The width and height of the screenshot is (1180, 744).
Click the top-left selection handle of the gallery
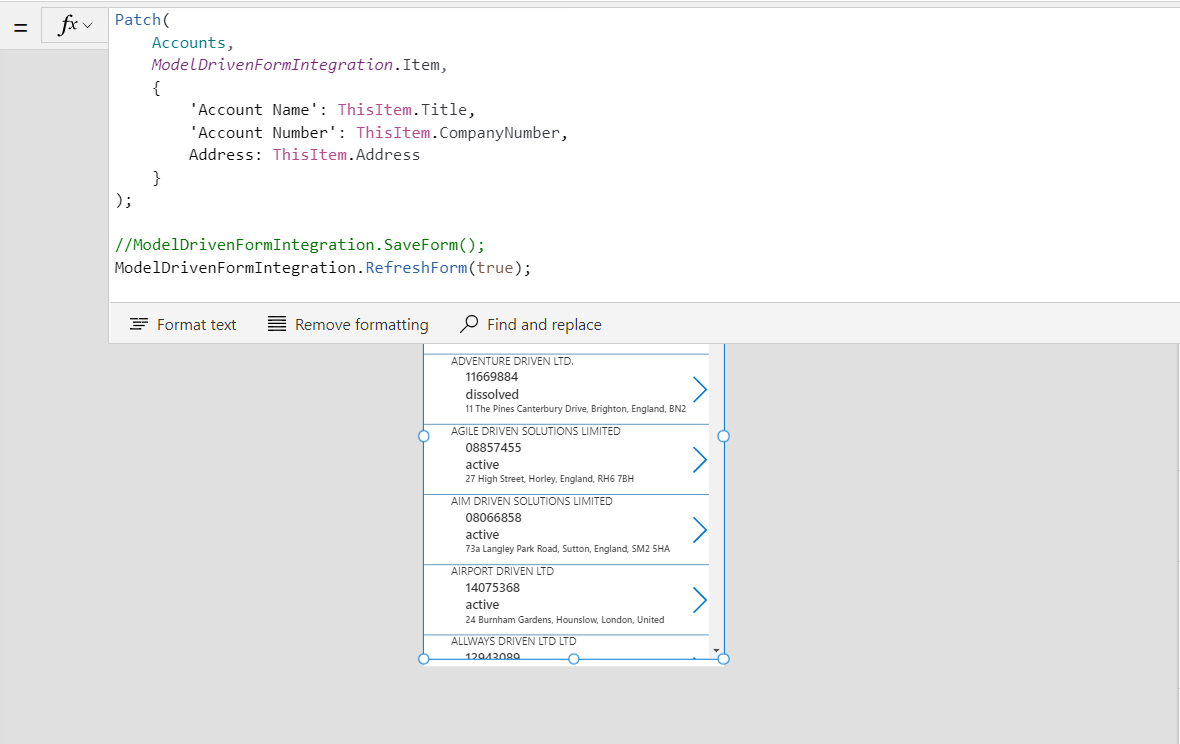pyautogui.click(x=422, y=435)
